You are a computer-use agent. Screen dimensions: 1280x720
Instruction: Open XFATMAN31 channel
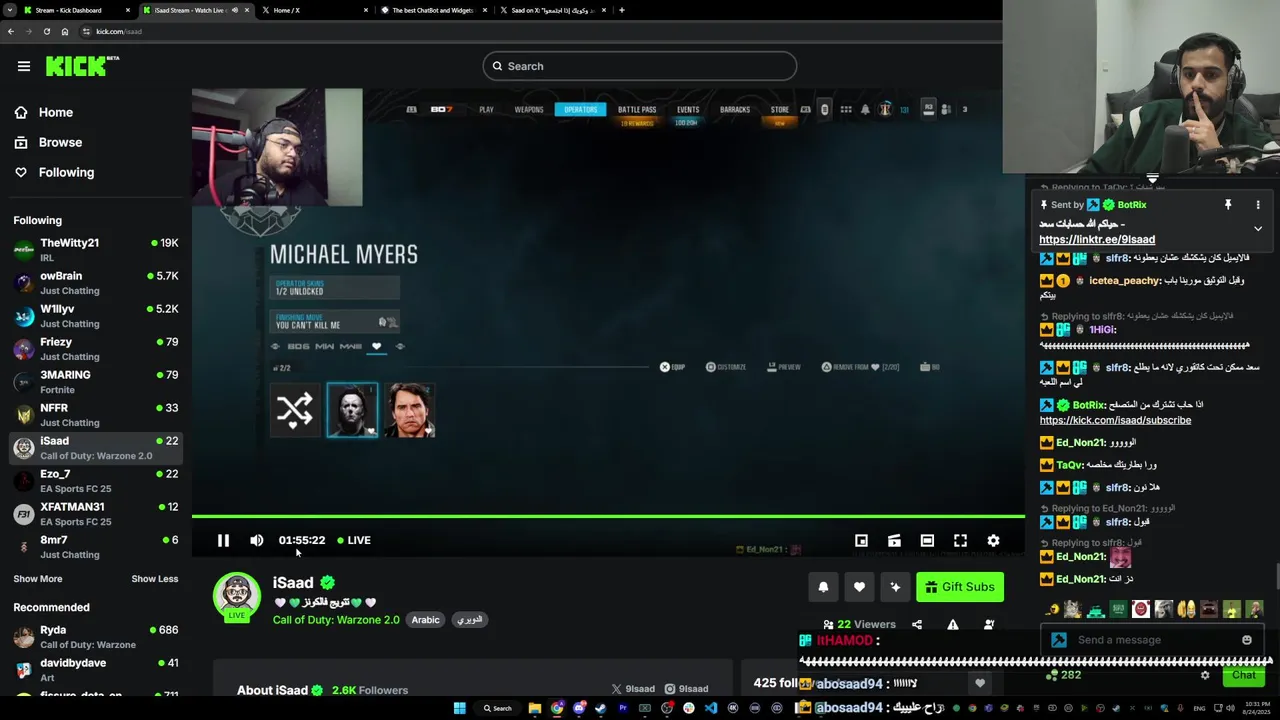click(x=96, y=513)
